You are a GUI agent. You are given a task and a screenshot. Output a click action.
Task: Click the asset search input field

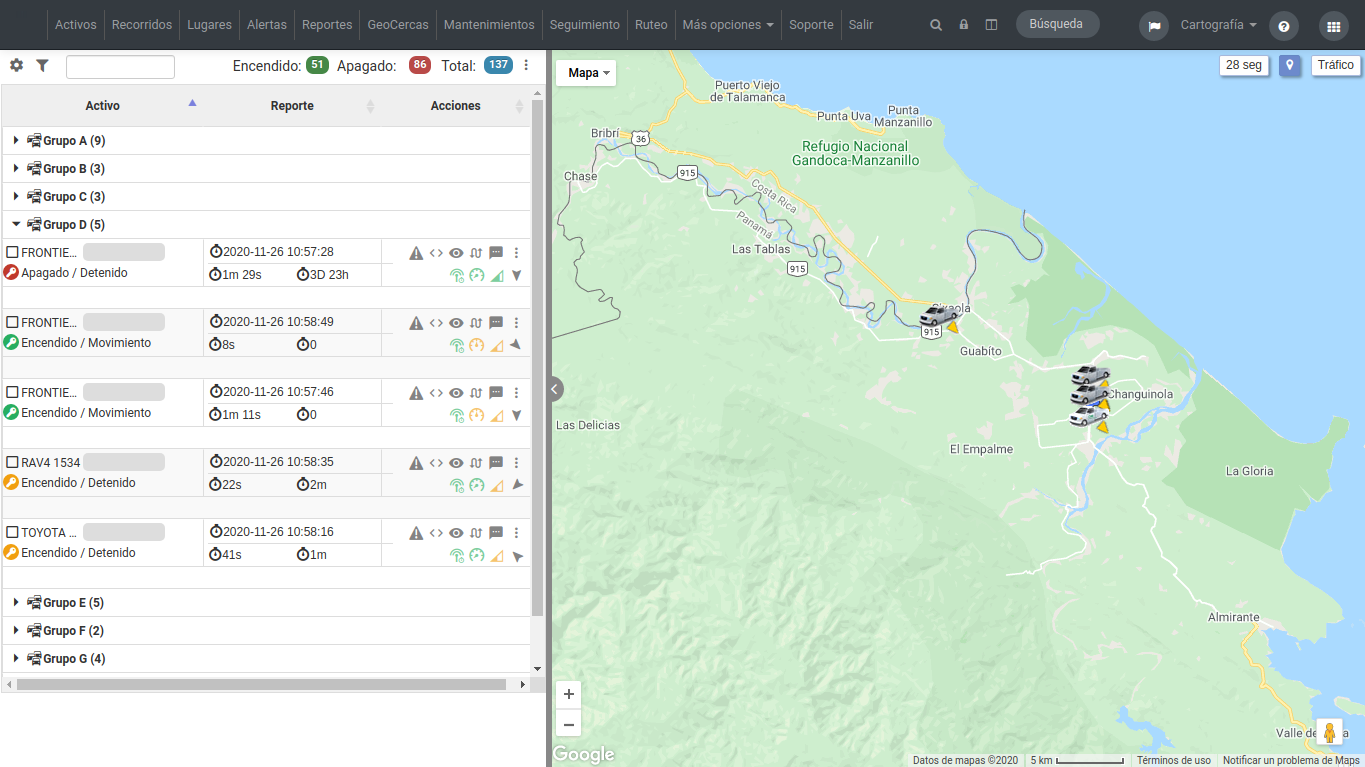(x=120, y=67)
